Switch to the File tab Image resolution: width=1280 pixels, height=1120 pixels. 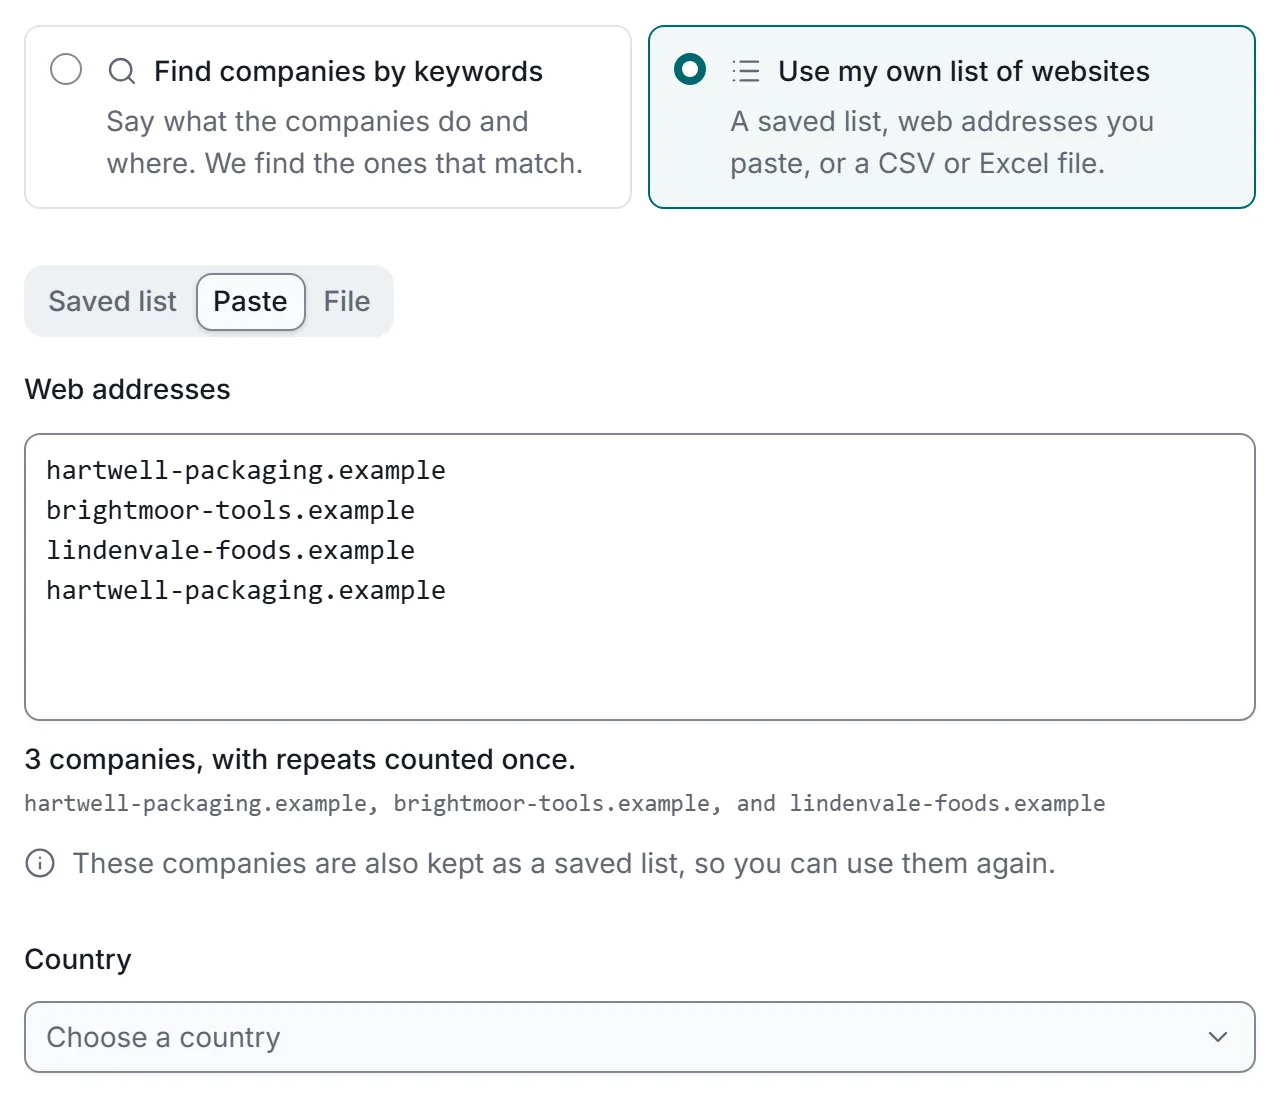[347, 301]
